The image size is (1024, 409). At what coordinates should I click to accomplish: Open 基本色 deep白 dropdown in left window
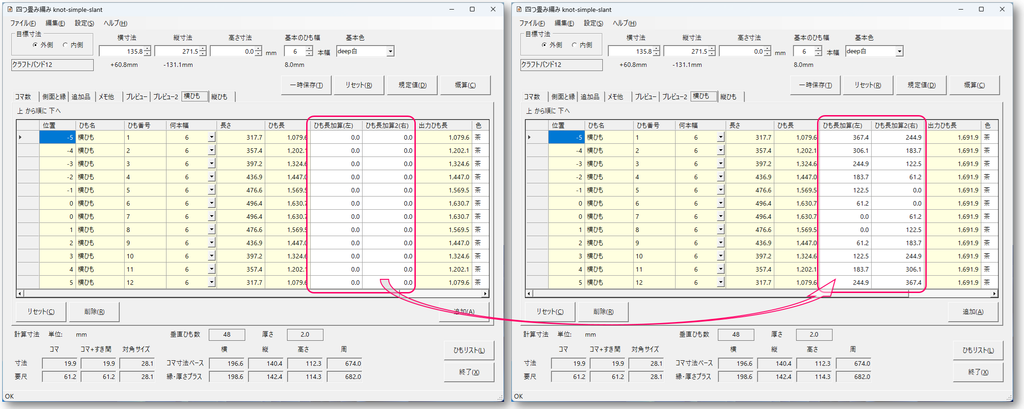391,51
